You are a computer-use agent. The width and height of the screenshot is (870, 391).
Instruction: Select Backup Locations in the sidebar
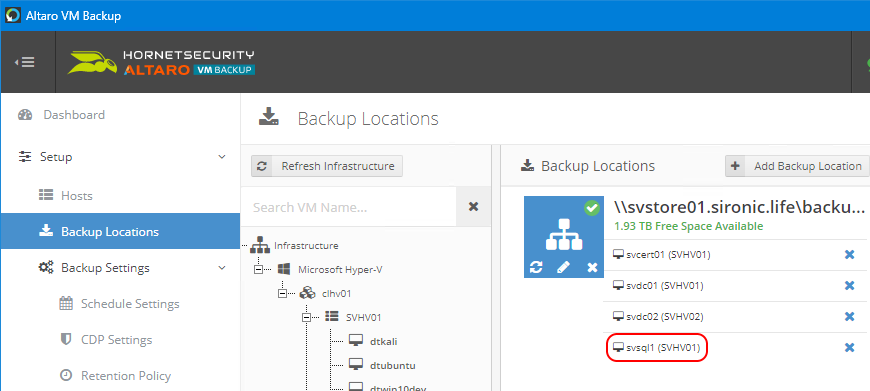(120, 231)
